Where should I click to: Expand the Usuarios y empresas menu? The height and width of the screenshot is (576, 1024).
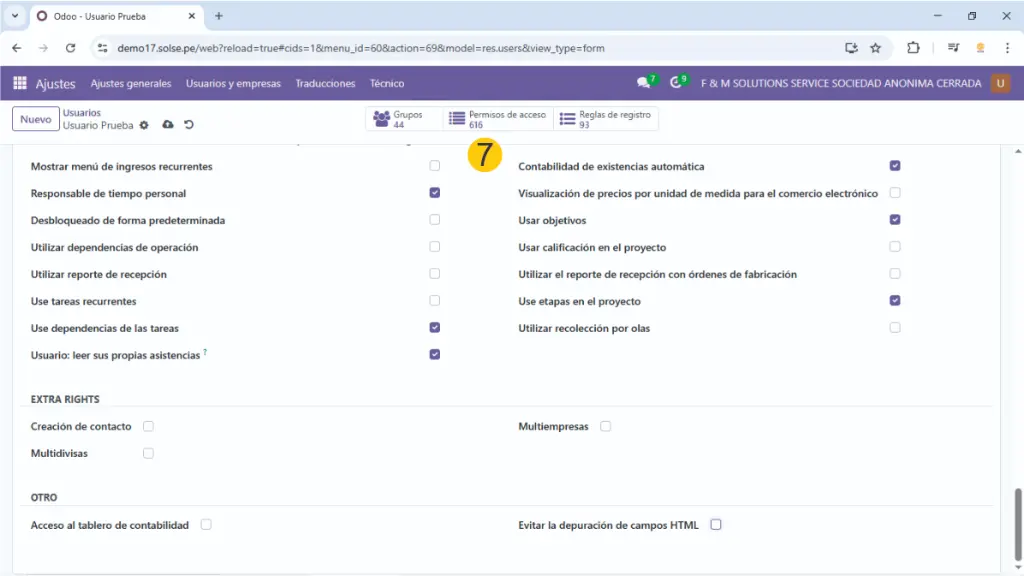tap(233, 84)
